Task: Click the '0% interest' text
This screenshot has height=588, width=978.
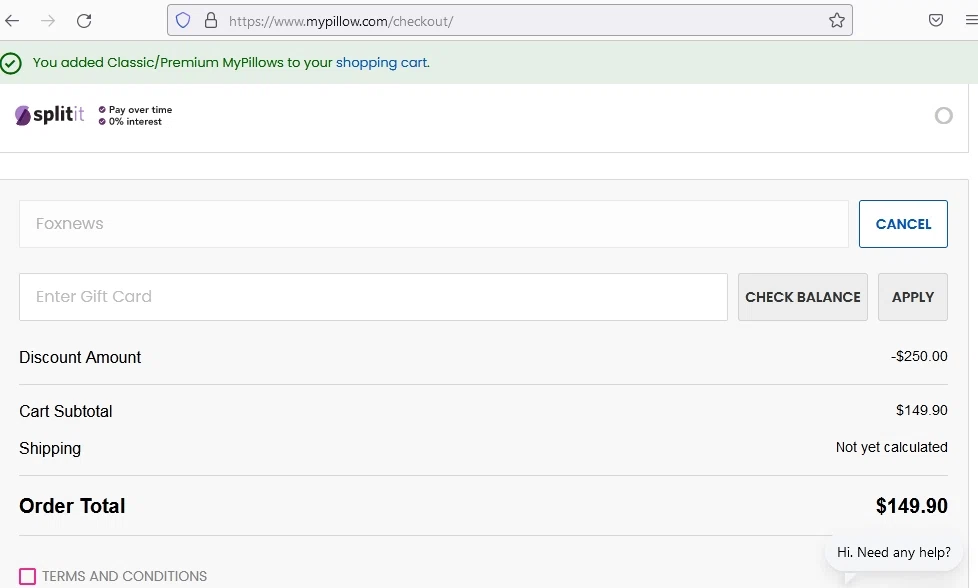Action: tap(135, 122)
